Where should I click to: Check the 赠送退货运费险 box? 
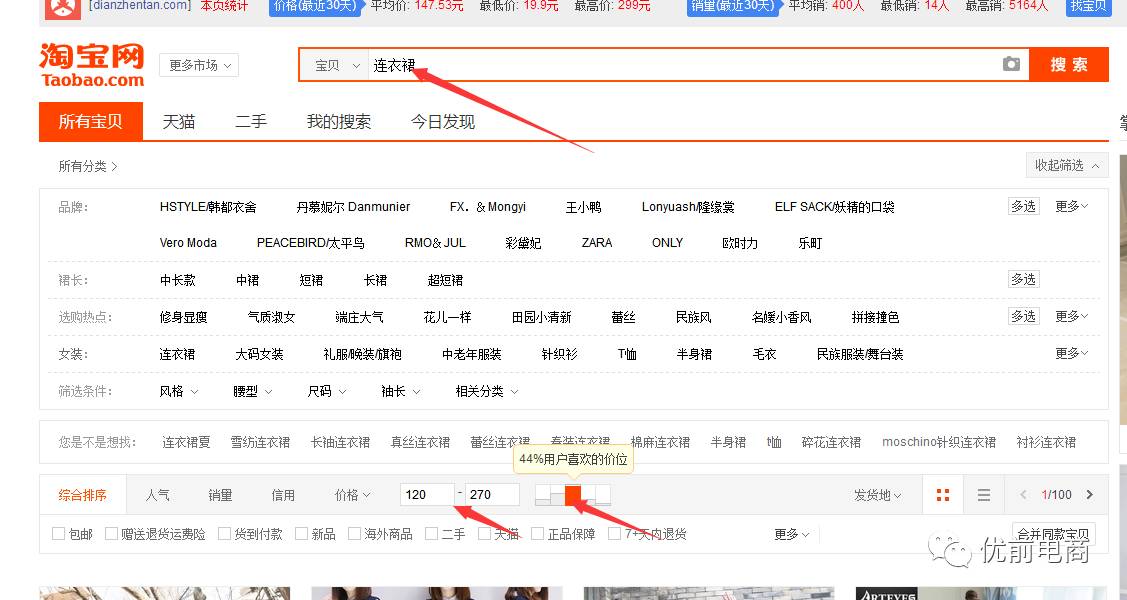point(111,533)
